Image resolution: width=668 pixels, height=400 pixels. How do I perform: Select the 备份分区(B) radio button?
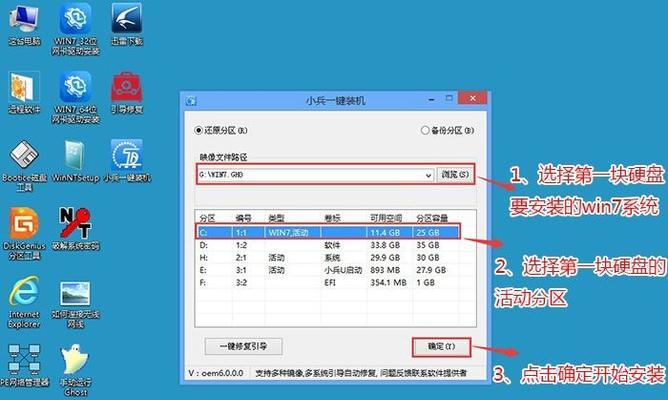click(425, 130)
